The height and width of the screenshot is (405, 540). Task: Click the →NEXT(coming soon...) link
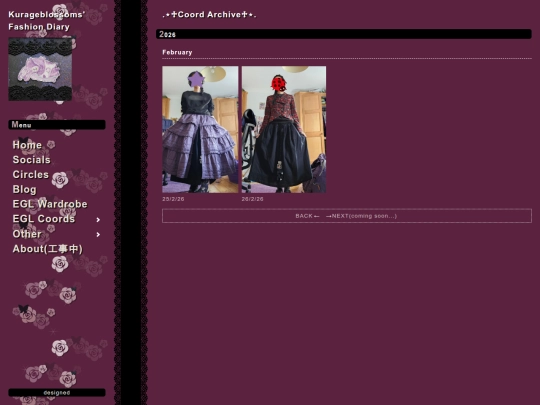(361, 216)
